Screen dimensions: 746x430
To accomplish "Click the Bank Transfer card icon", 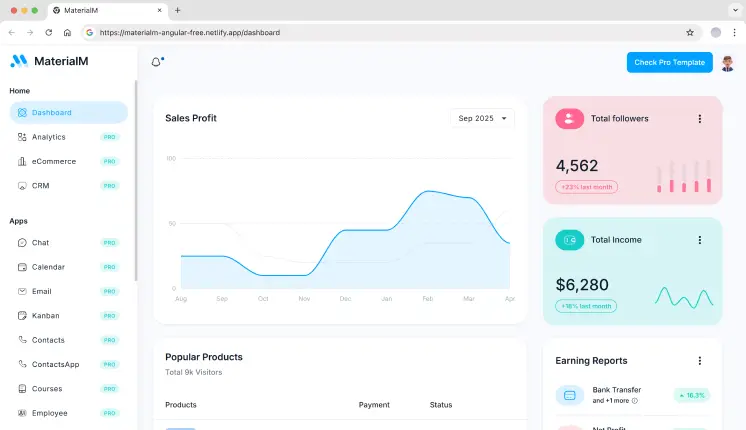I will pos(569,395).
